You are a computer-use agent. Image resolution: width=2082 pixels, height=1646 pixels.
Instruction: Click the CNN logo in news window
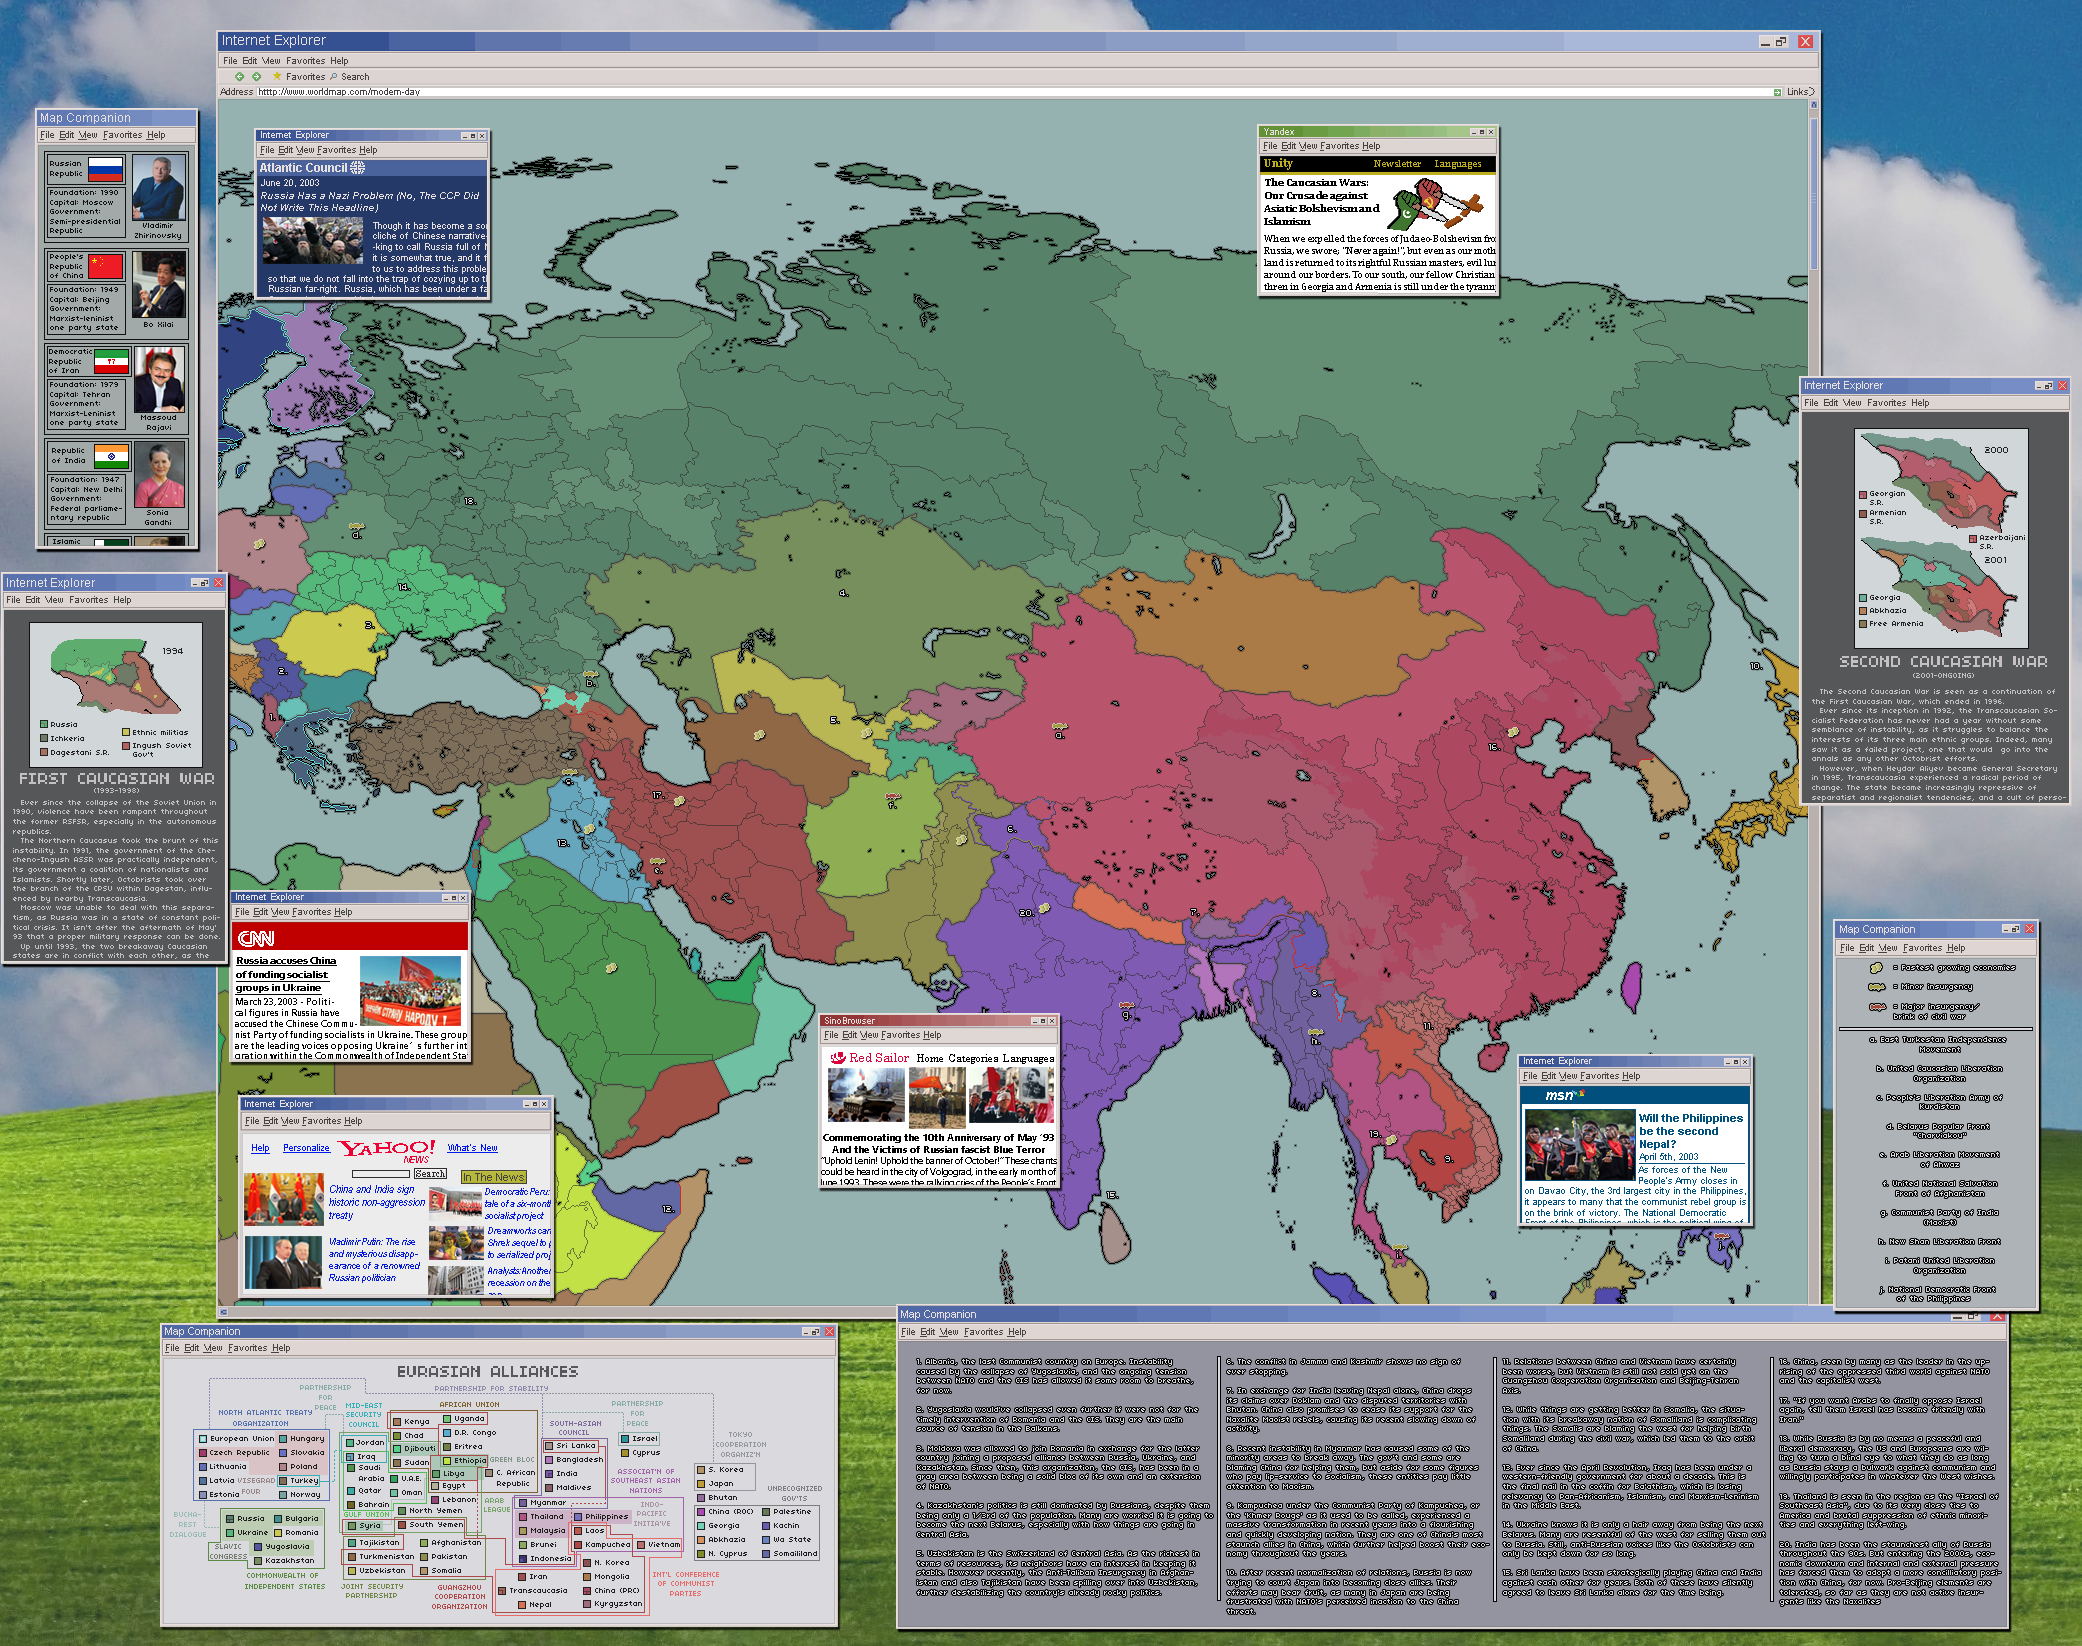click(x=256, y=938)
